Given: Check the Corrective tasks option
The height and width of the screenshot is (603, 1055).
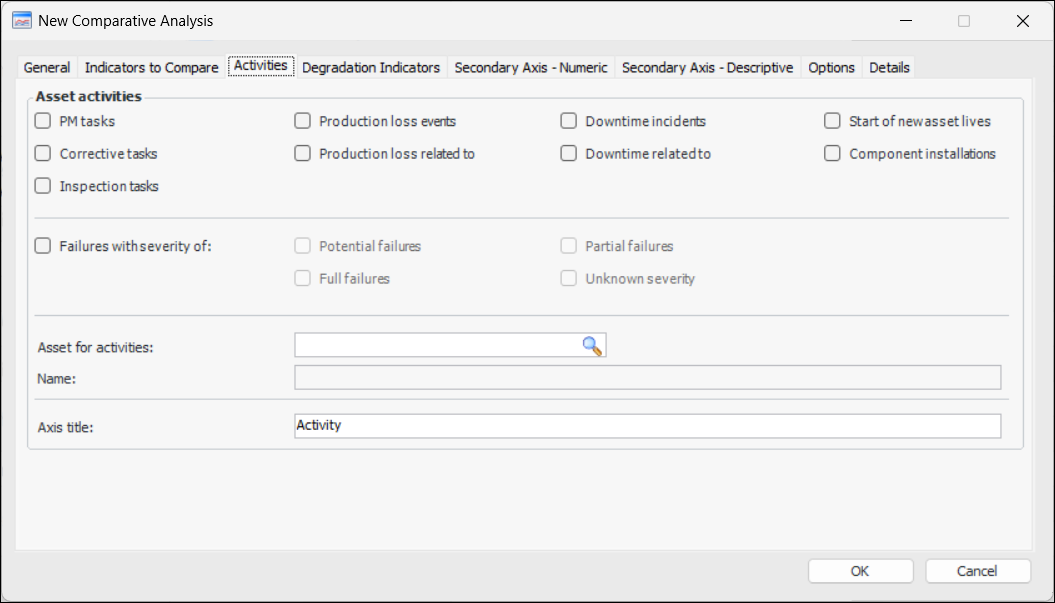Looking at the screenshot, I should tap(43, 154).
